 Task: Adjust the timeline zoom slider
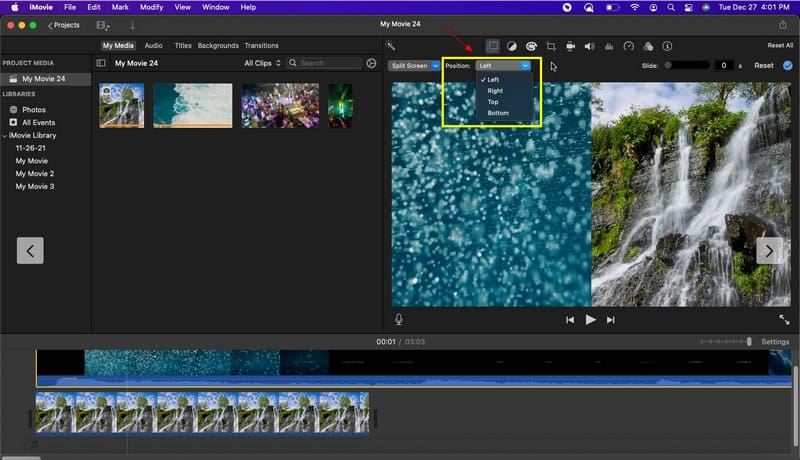tap(726, 342)
